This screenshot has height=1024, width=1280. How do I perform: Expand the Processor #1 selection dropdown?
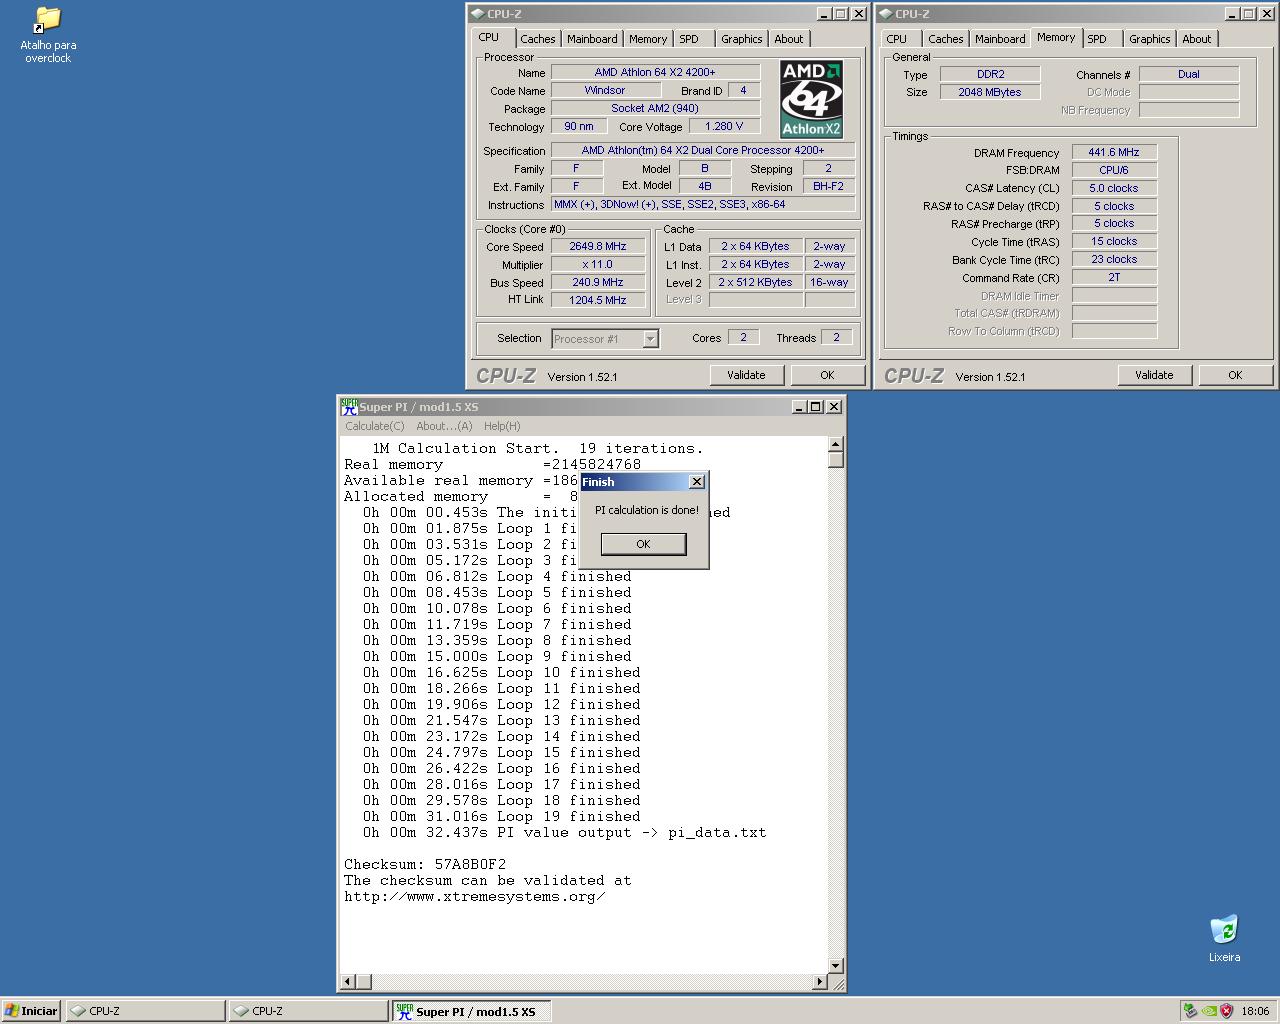click(650, 339)
